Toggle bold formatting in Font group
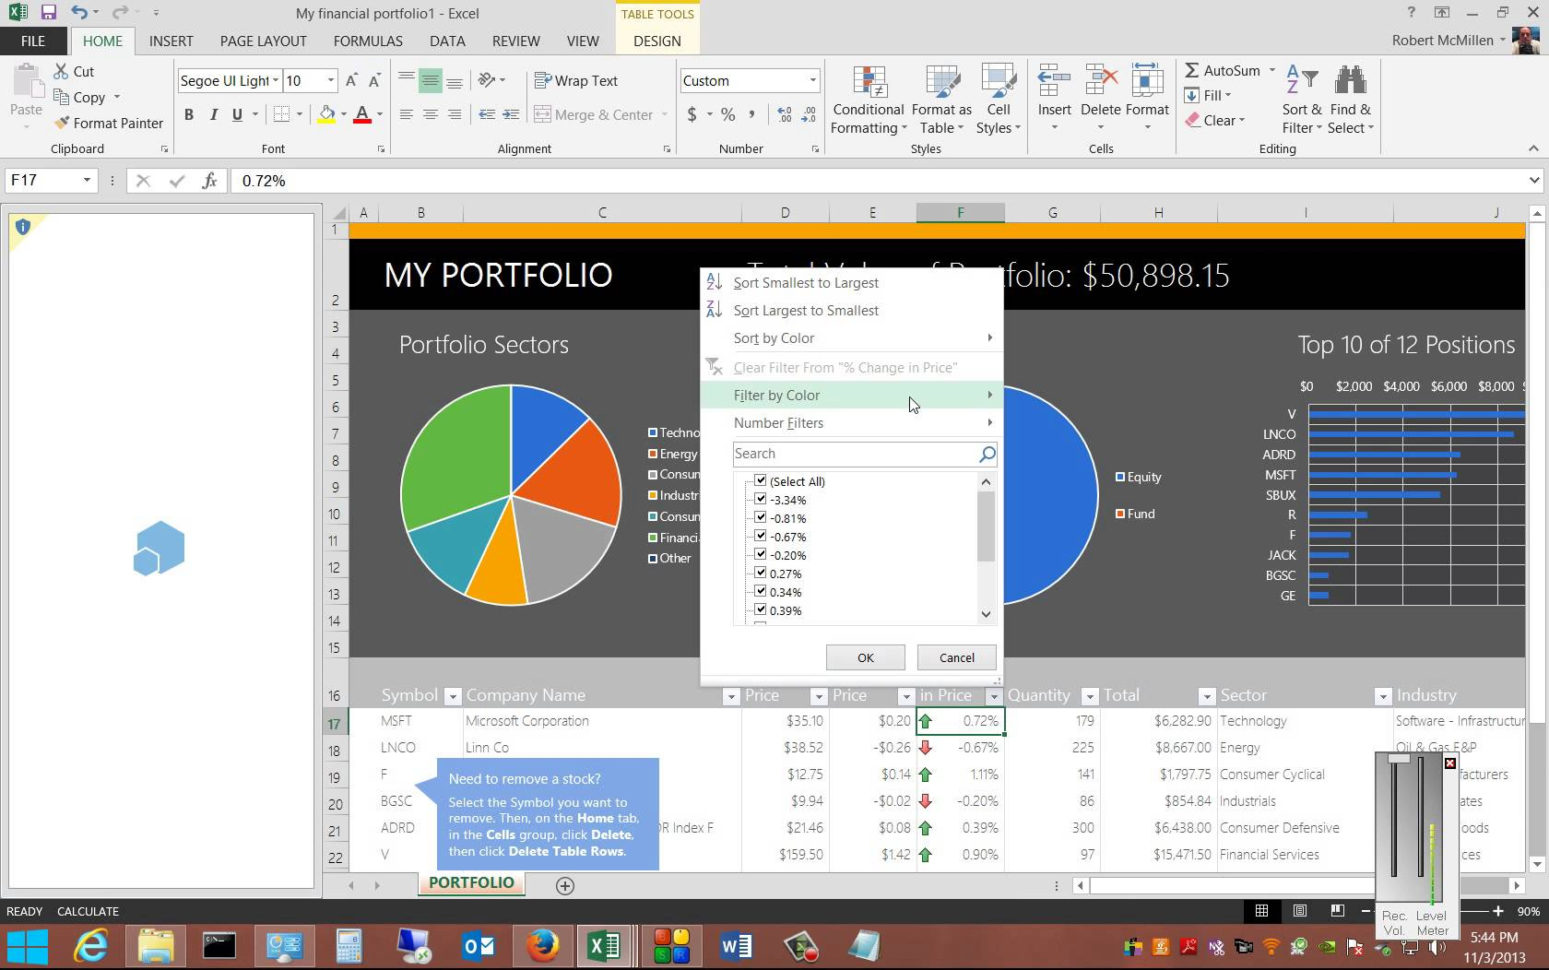1549x970 pixels. pos(189,115)
